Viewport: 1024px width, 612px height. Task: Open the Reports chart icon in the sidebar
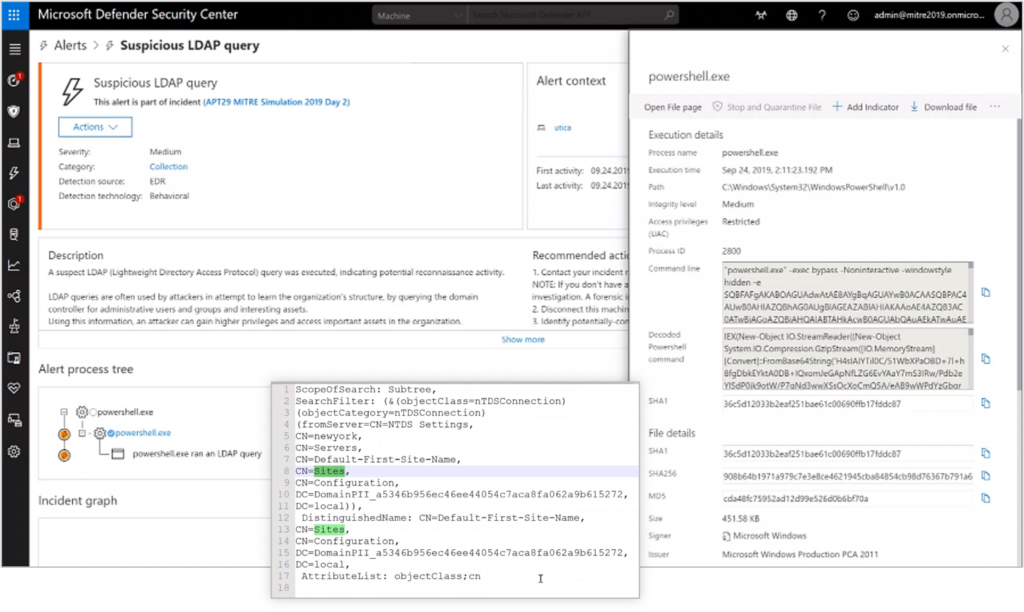point(14,263)
